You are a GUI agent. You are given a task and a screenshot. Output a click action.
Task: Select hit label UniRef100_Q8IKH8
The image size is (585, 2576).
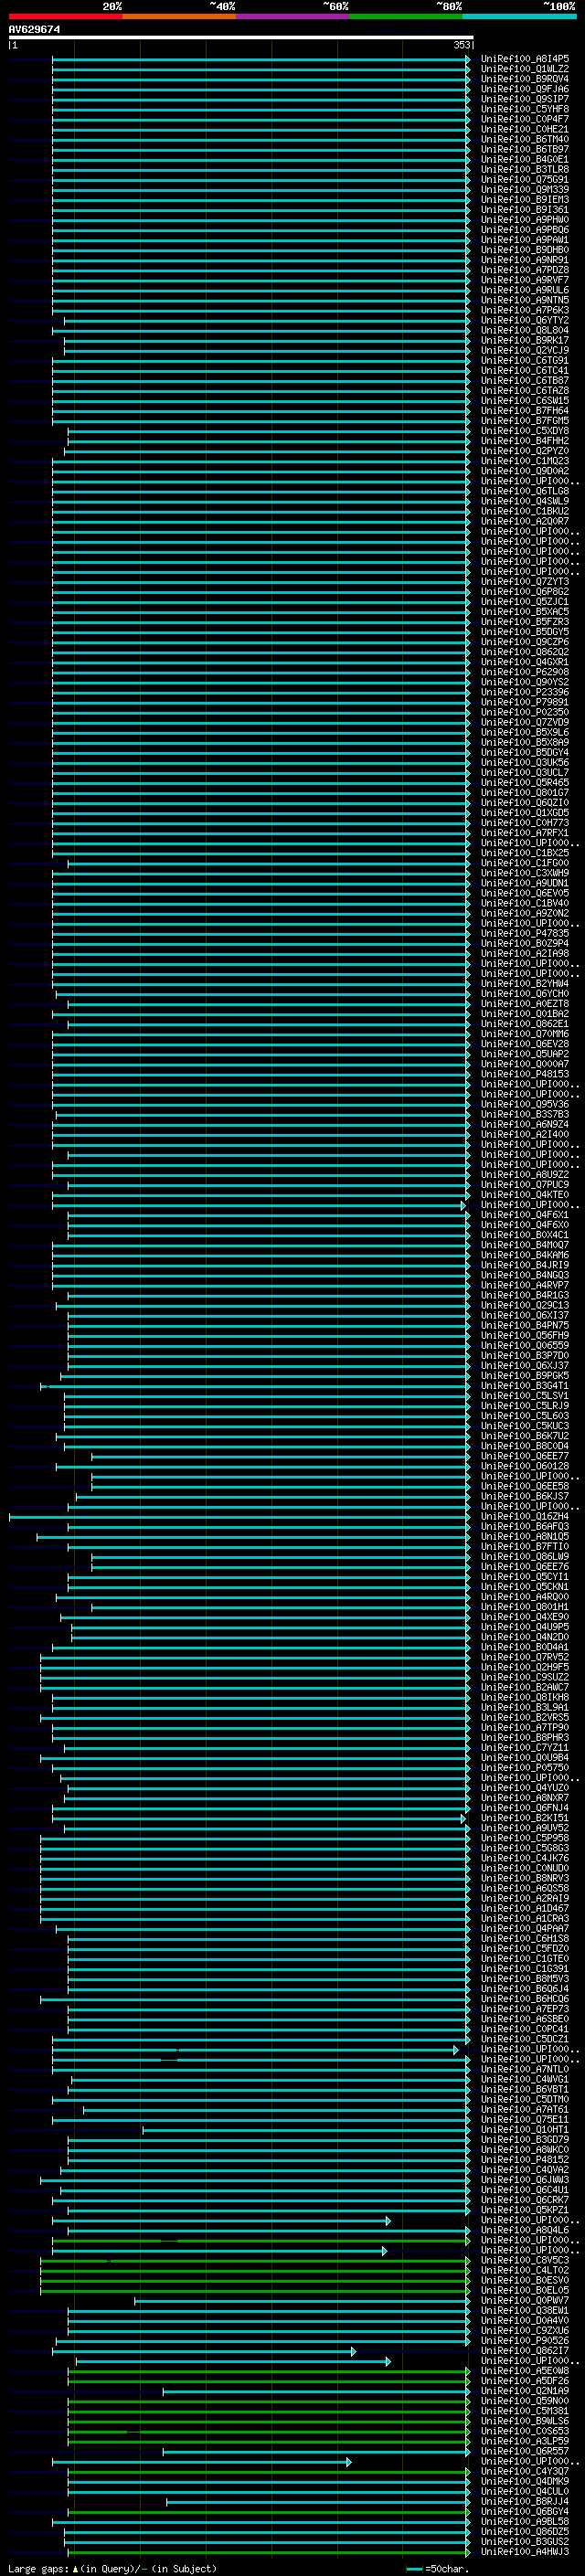pyautogui.click(x=525, y=1696)
